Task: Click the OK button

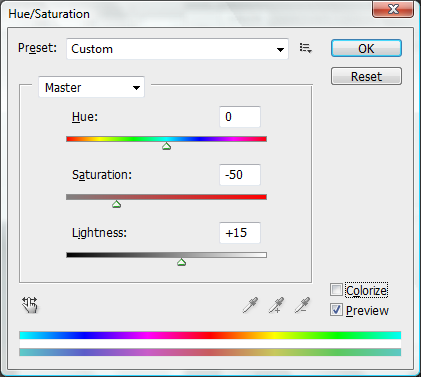Action: point(366,48)
